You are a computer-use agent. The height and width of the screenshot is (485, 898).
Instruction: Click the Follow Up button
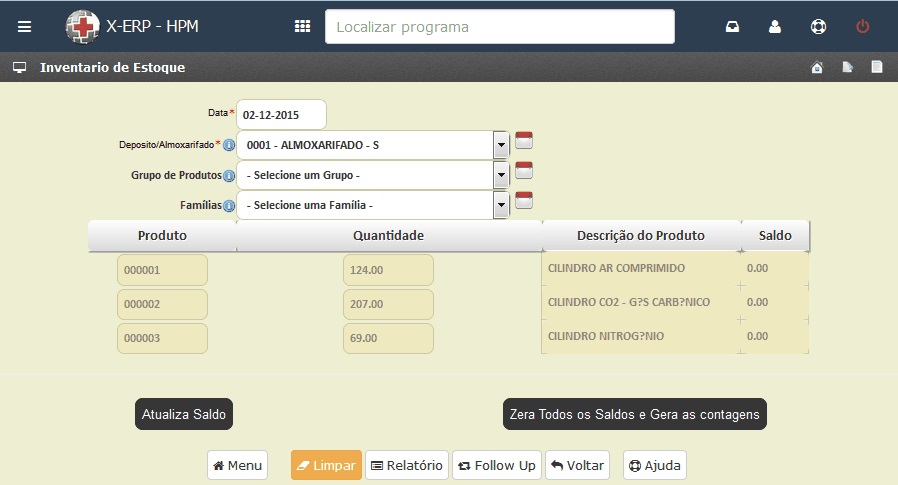(x=497, y=465)
